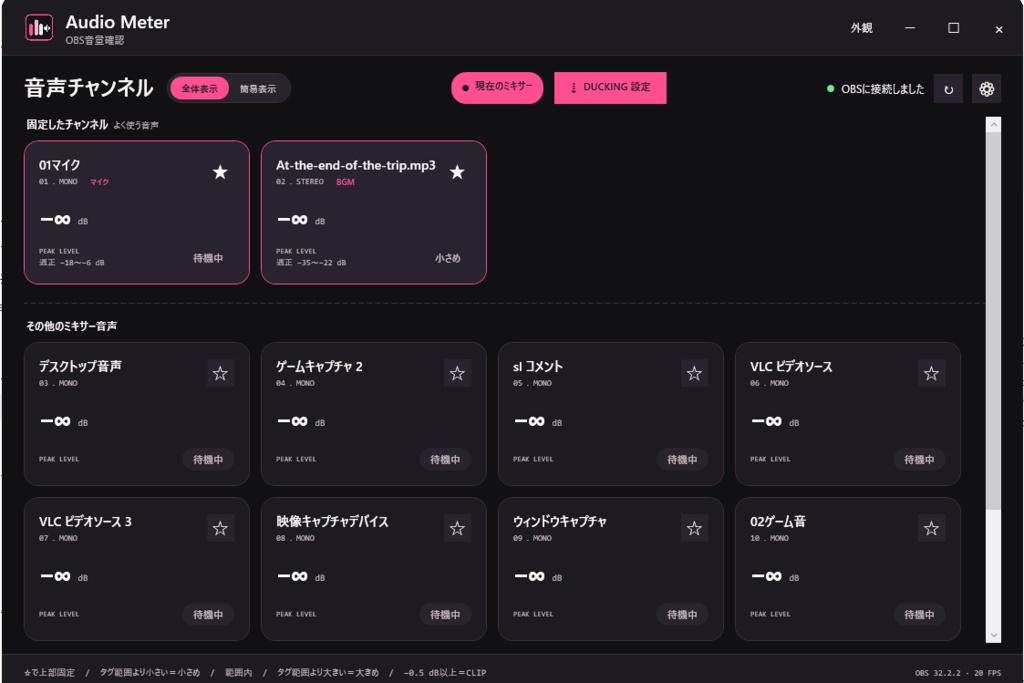Star the 02ゲーム音 channel
Screen dimensions: 1024x683
coord(931,528)
